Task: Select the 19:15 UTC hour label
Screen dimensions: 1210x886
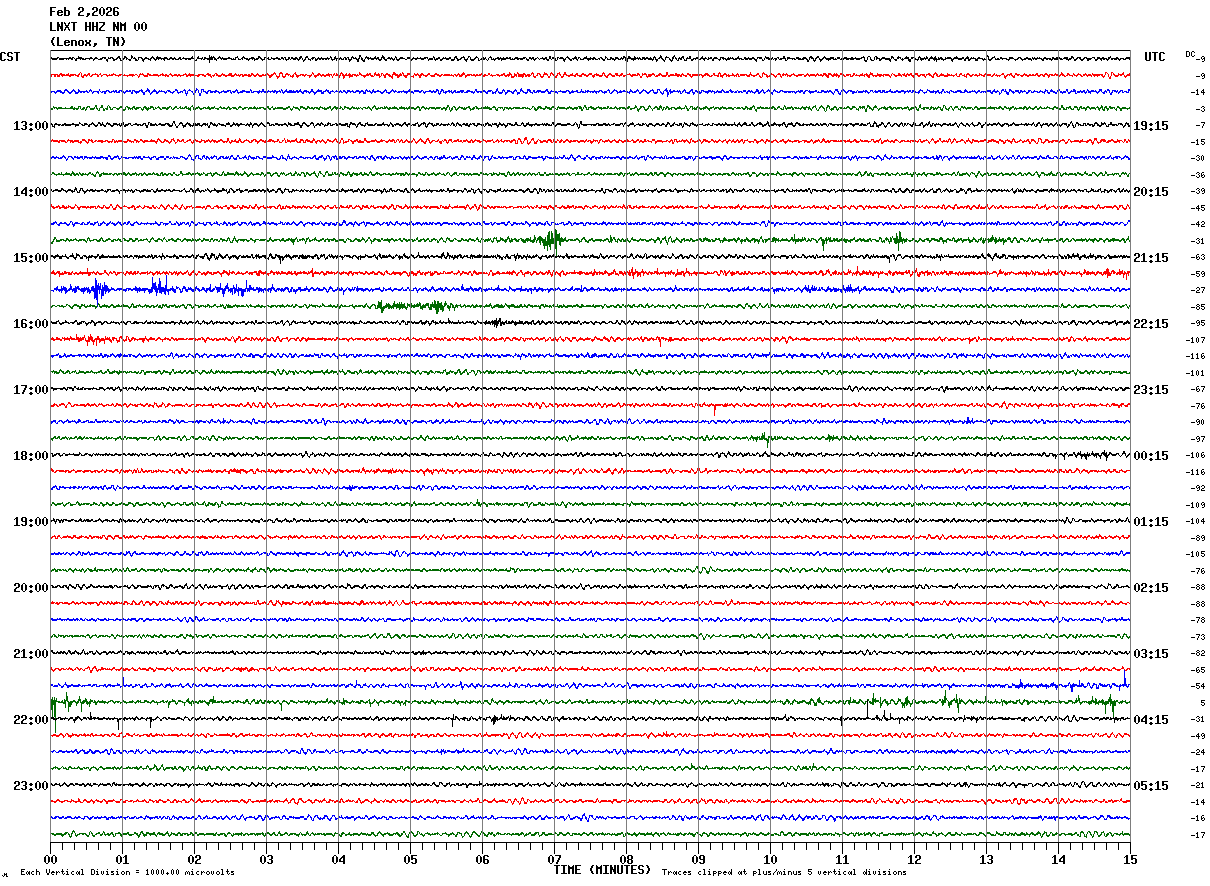Action: point(1150,126)
